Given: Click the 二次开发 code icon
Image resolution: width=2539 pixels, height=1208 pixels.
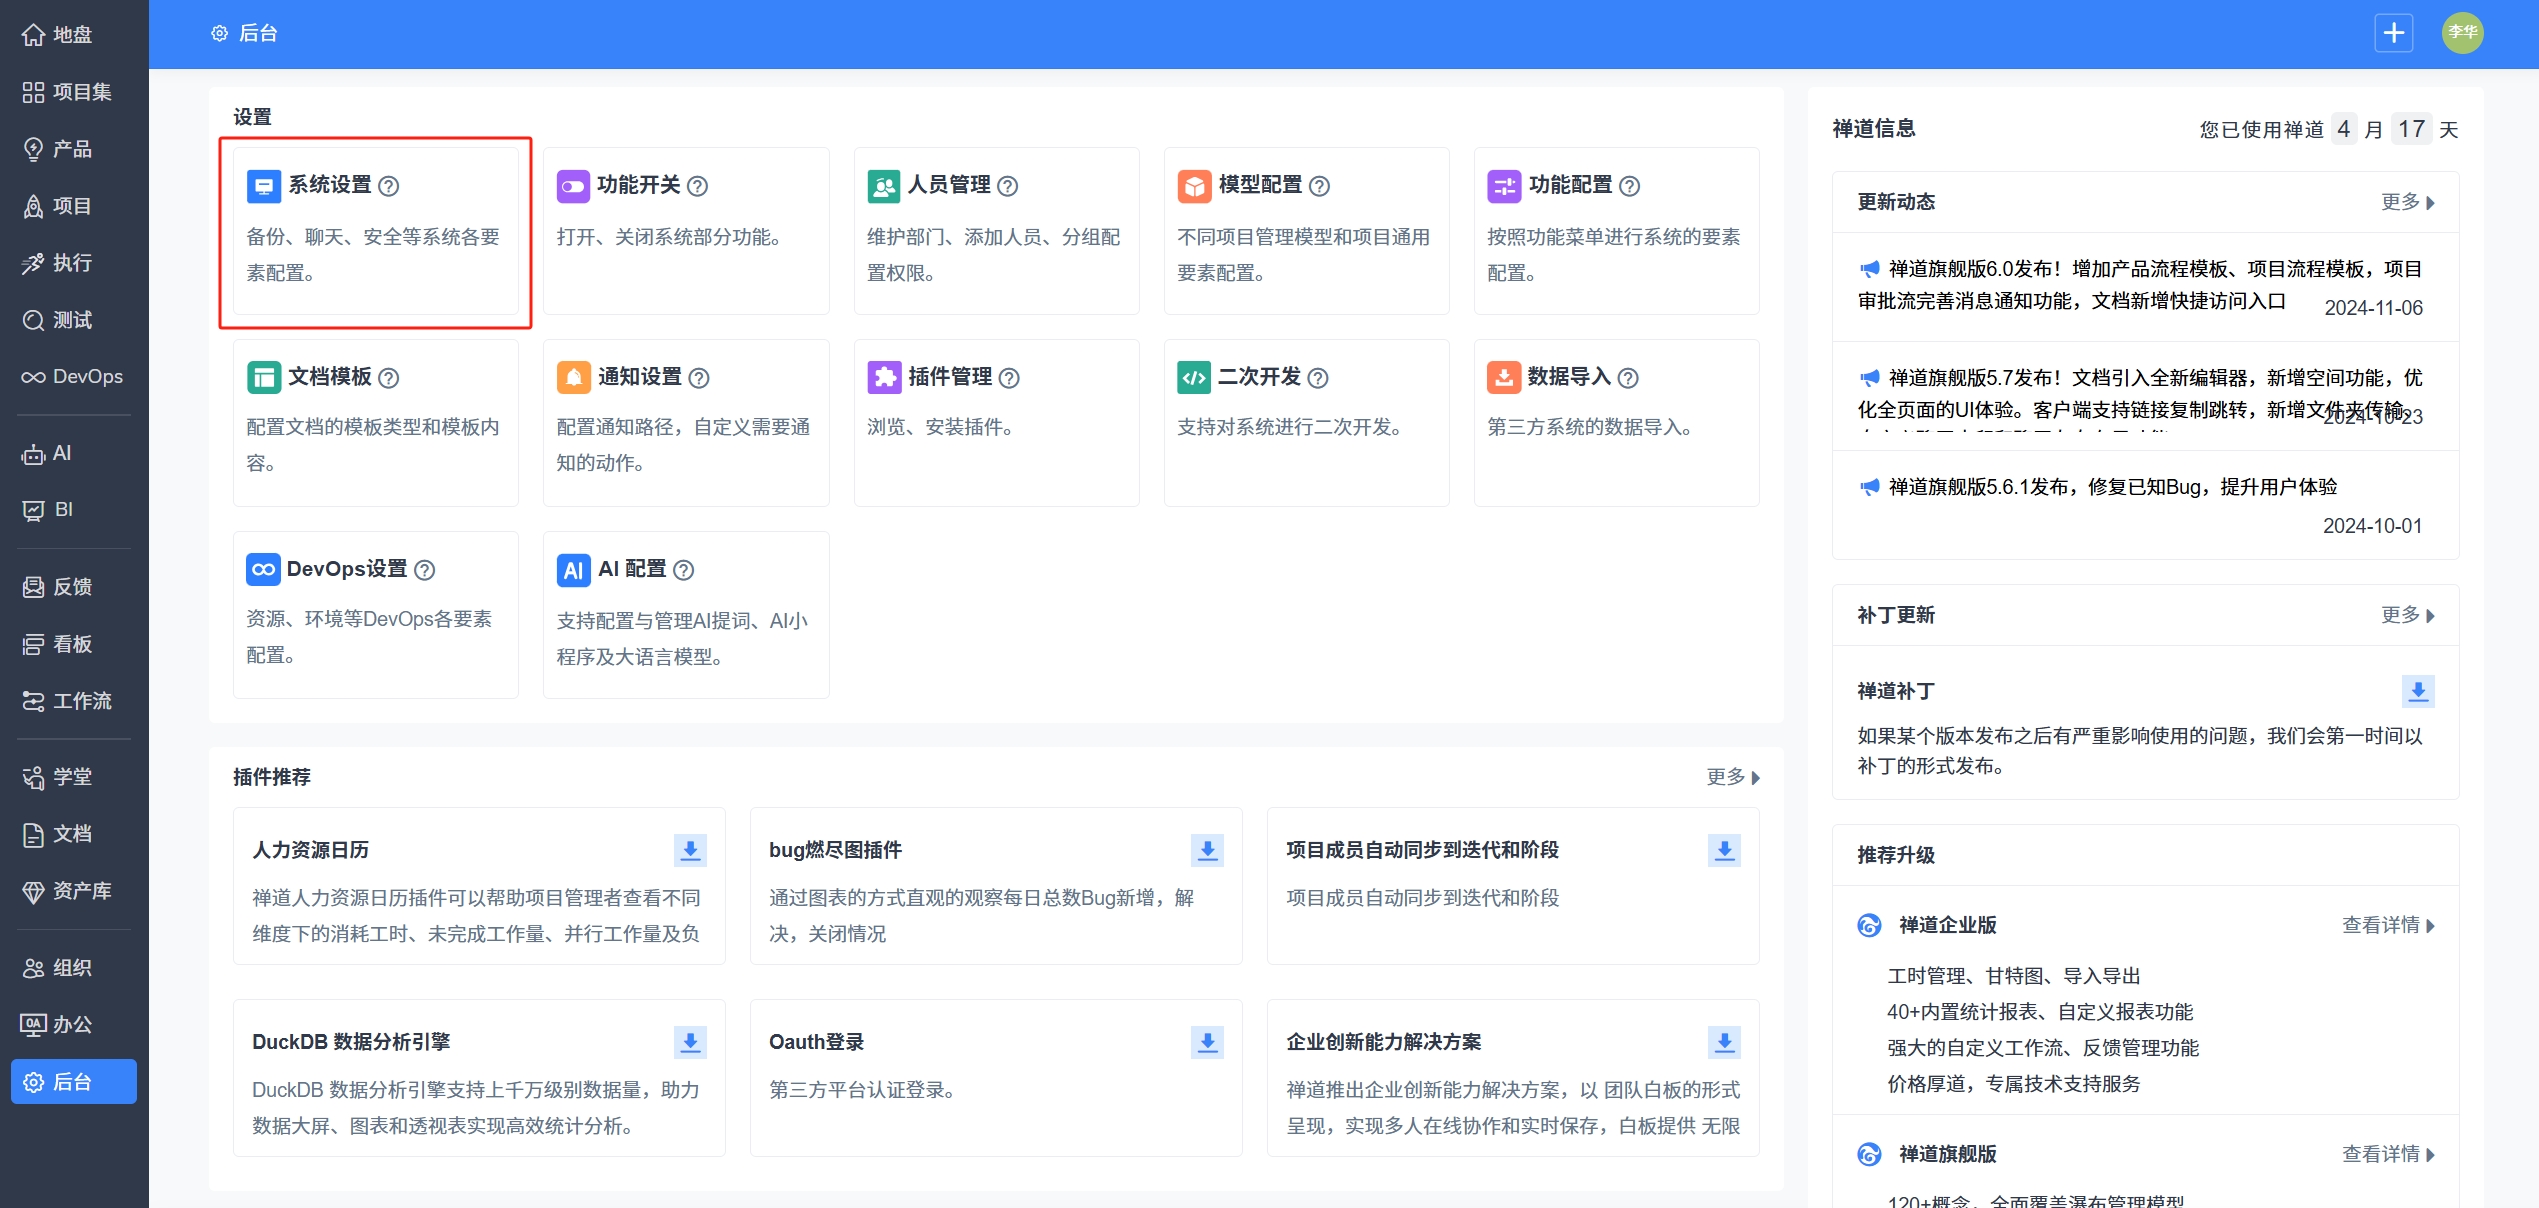Looking at the screenshot, I should (x=1194, y=377).
